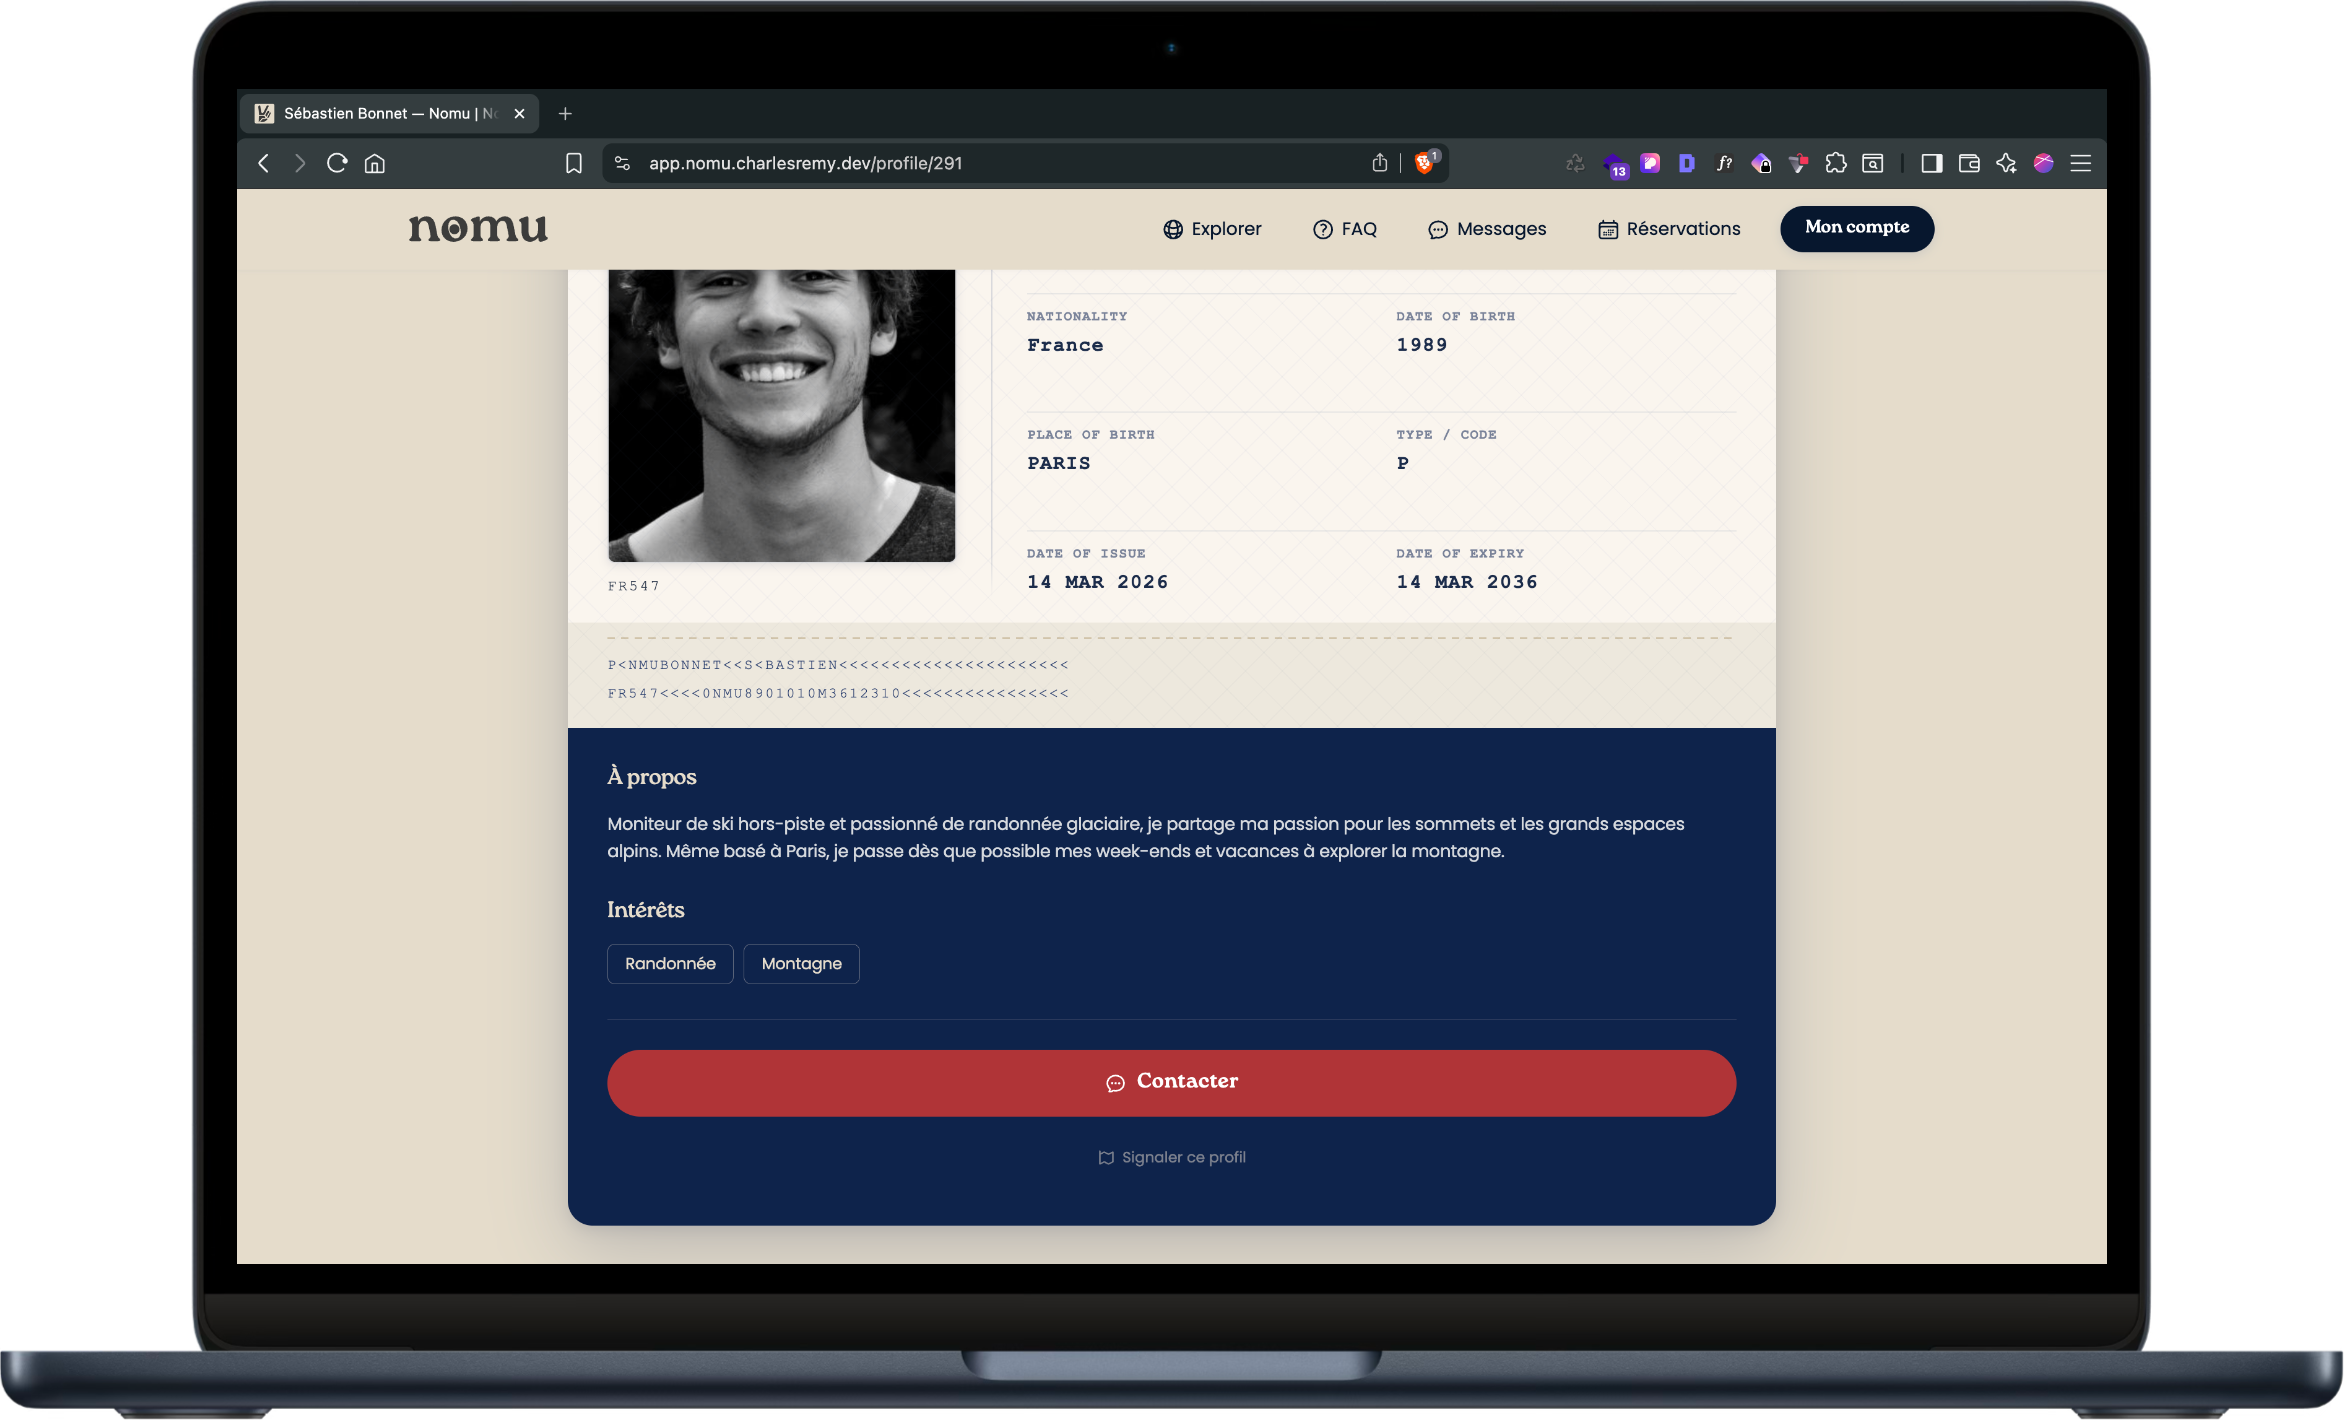
Task: Reload the page
Action: (x=337, y=163)
